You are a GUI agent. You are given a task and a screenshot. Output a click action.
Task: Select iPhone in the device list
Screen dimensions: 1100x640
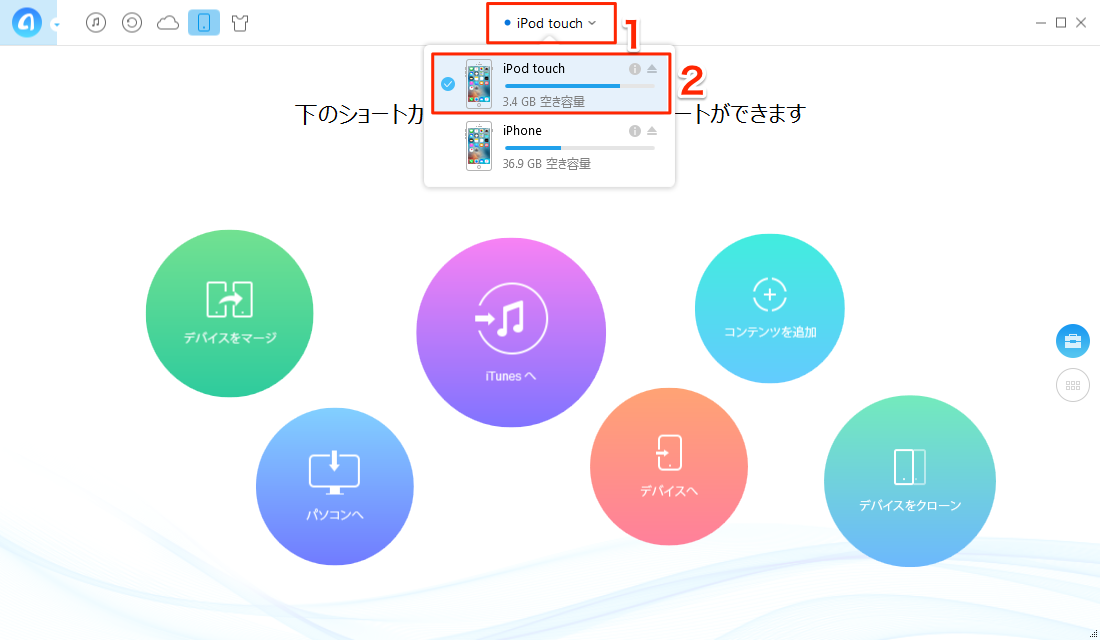[x=550, y=146]
